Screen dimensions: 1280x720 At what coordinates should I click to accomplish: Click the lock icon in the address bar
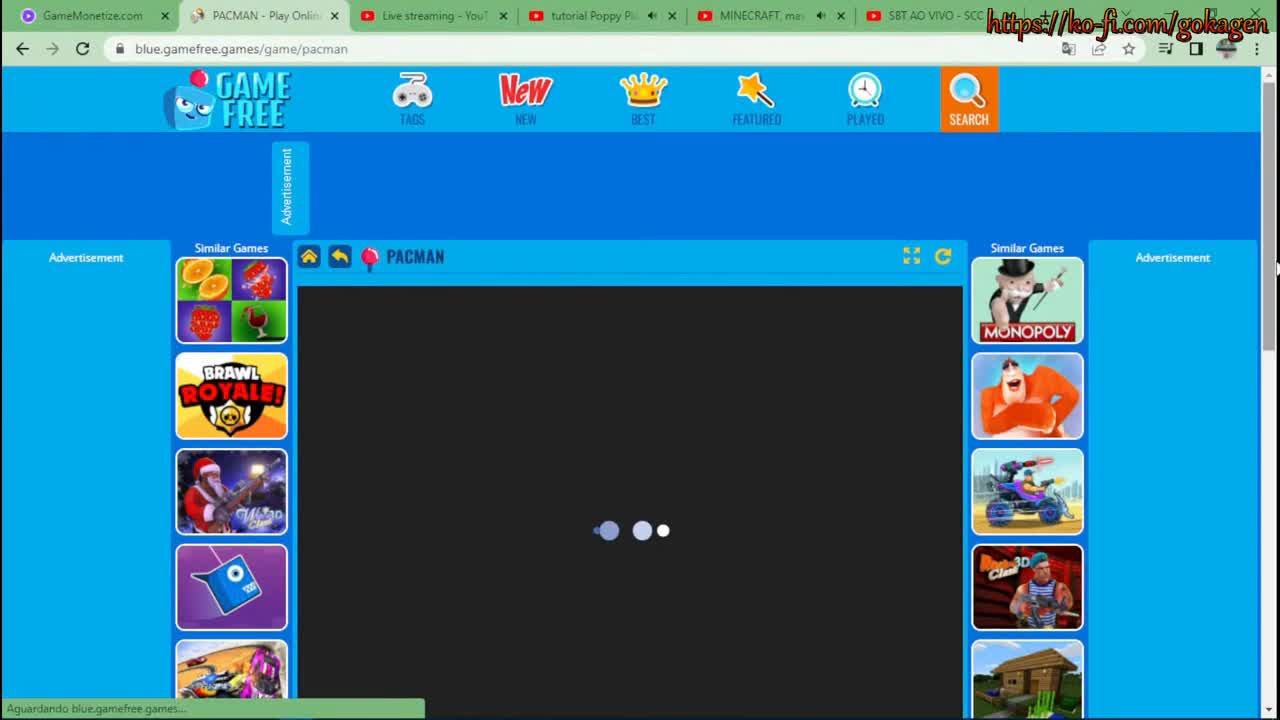[x=120, y=48]
